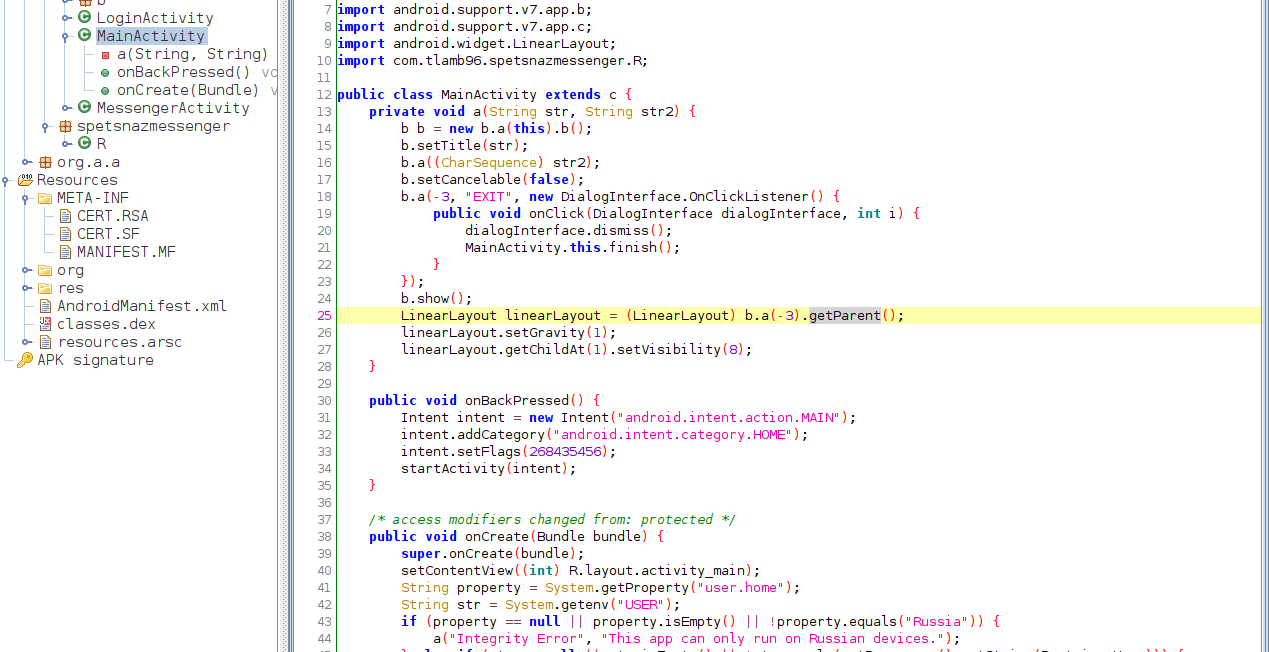Click the spetsnazmessenger package icon
This screenshot has width=1269, height=652.
(x=65, y=126)
